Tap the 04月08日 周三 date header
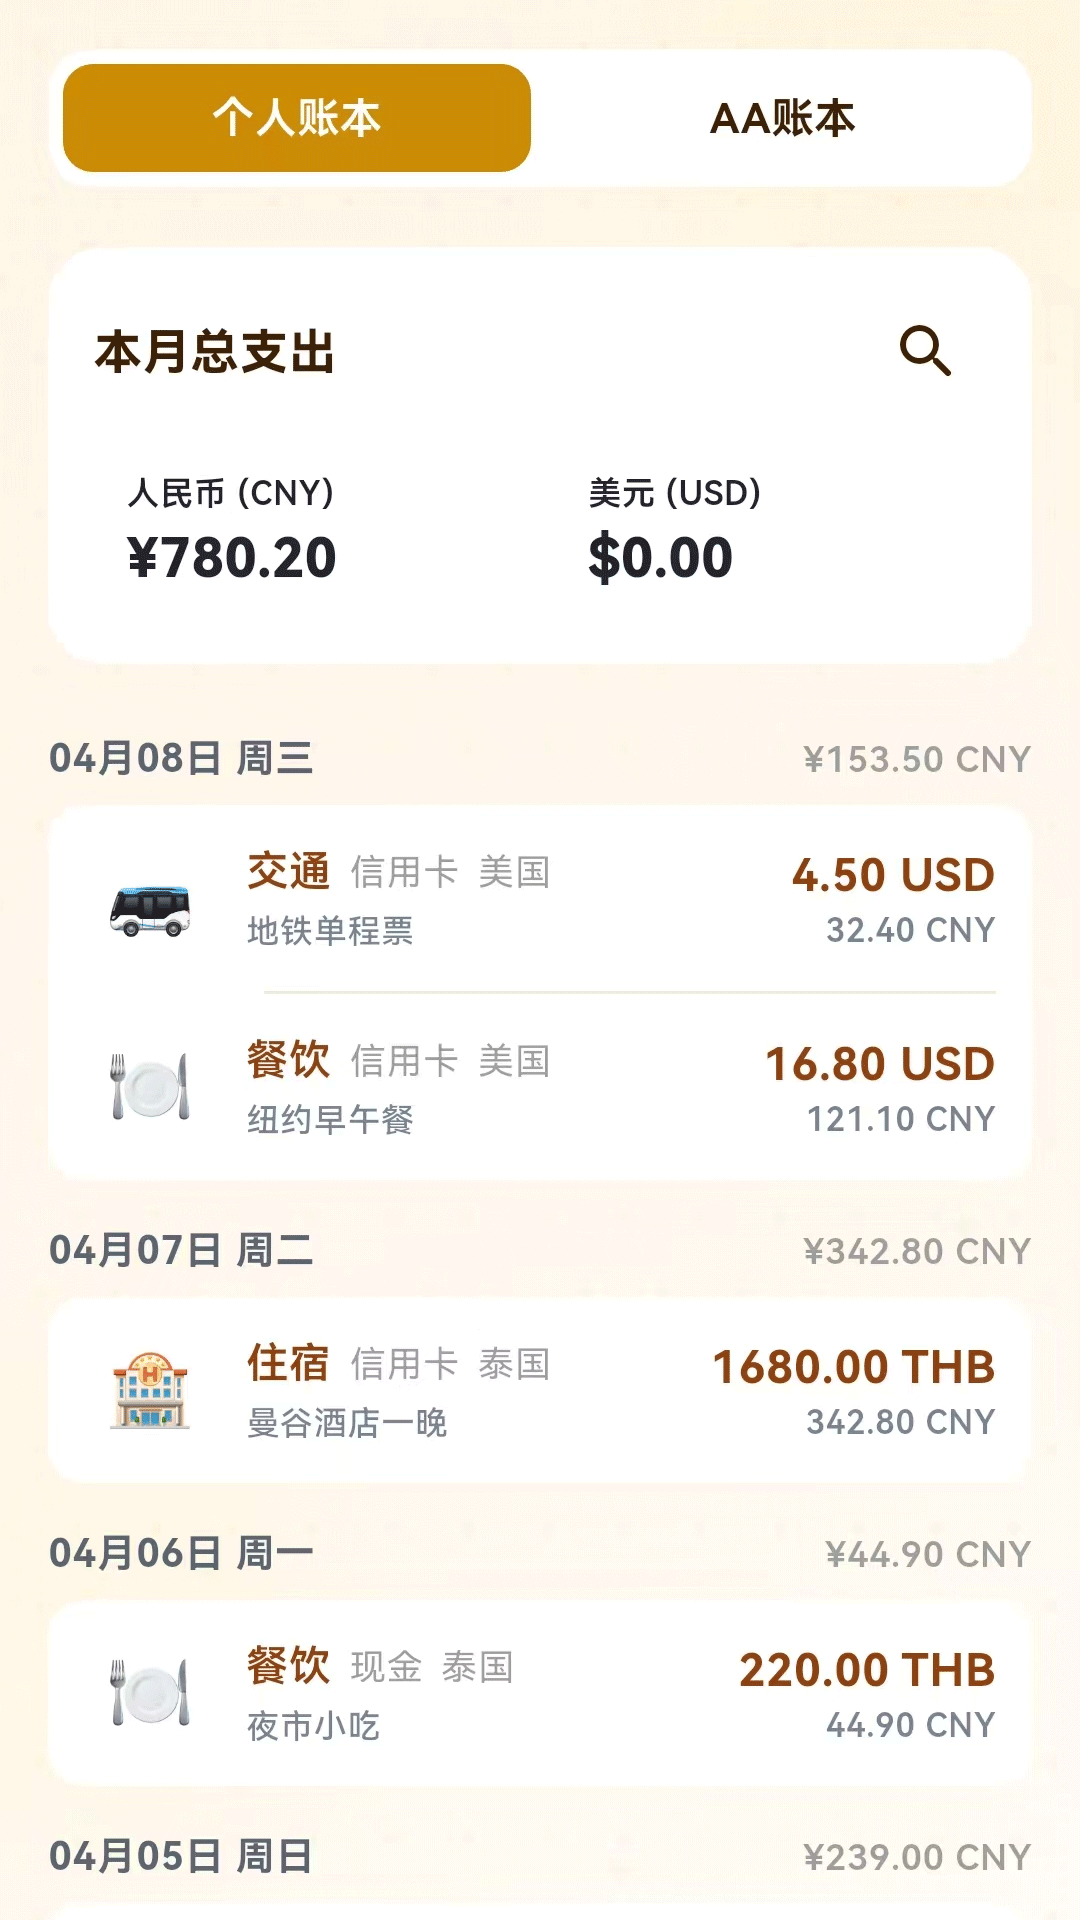1080x1920 pixels. [x=181, y=758]
